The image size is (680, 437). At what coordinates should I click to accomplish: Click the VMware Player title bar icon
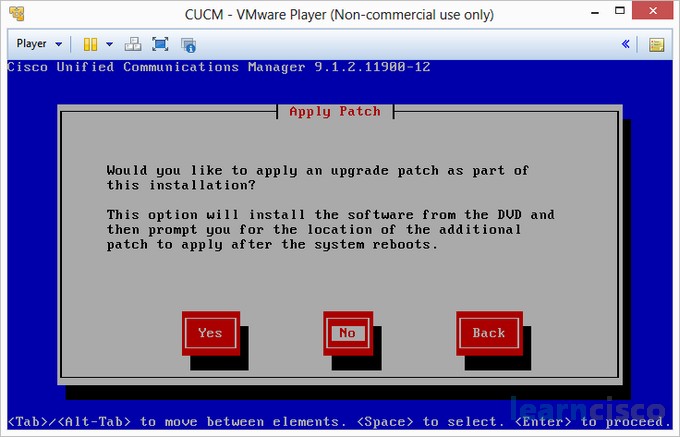[x=17, y=15]
